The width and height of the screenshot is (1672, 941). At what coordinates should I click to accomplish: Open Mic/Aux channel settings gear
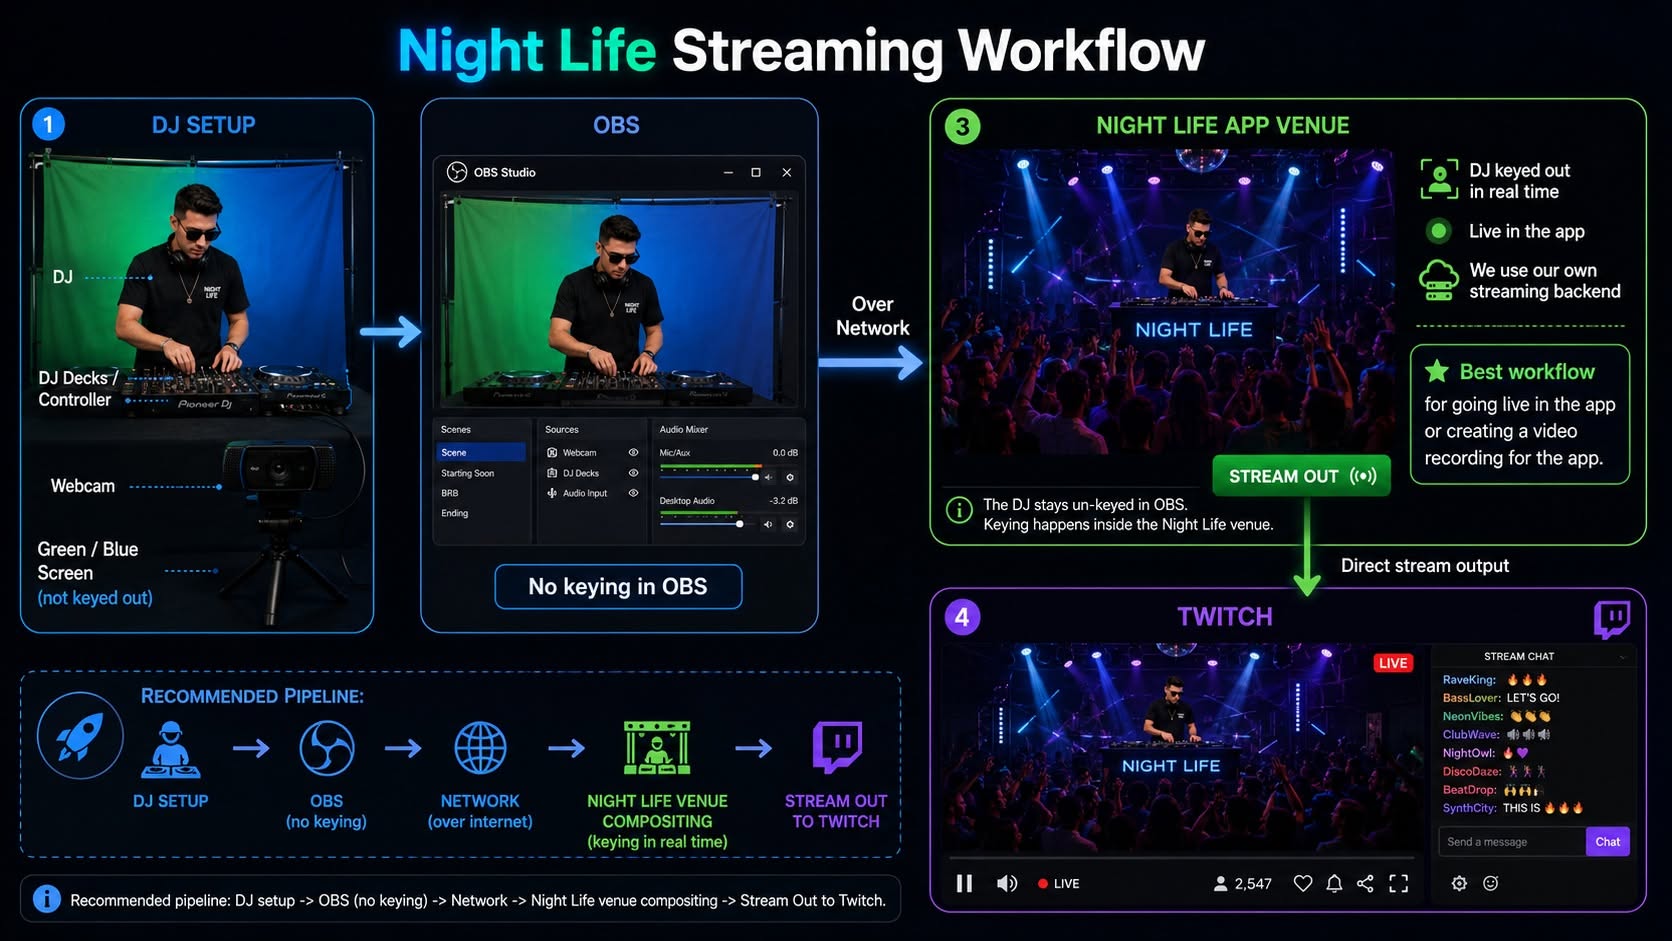[790, 477]
